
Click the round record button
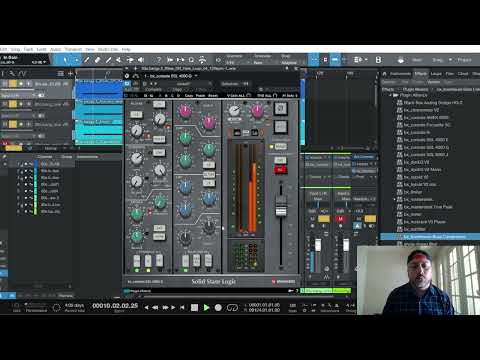pyautogui.click(x=218, y=307)
